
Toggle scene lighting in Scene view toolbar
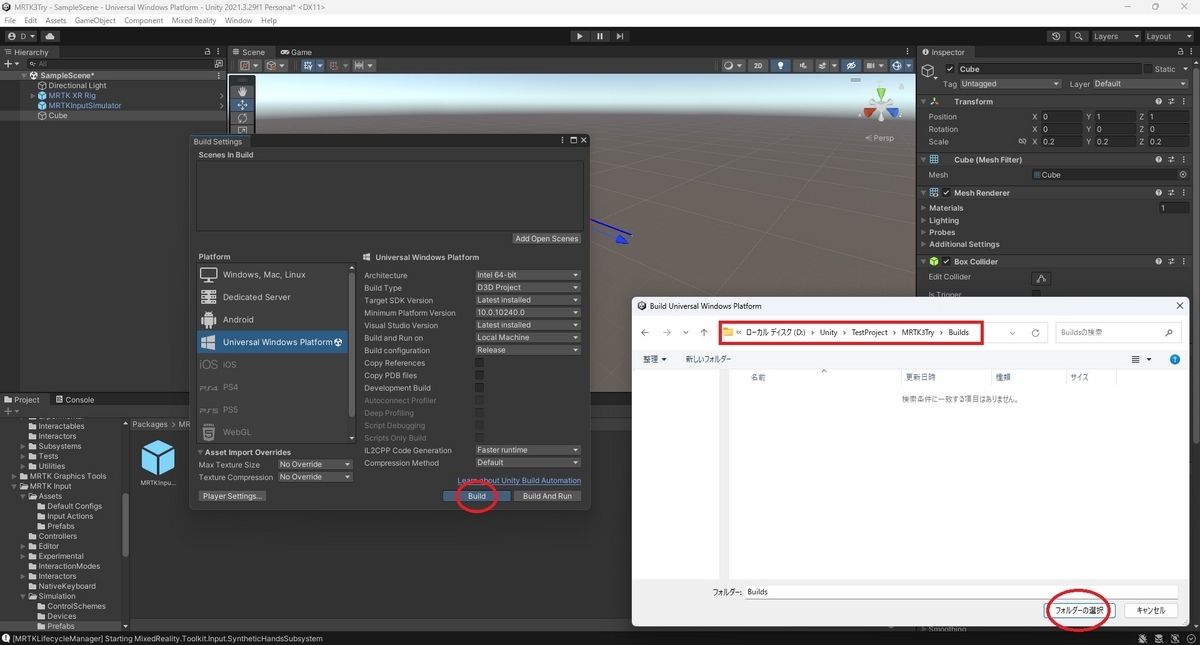(781, 66)
